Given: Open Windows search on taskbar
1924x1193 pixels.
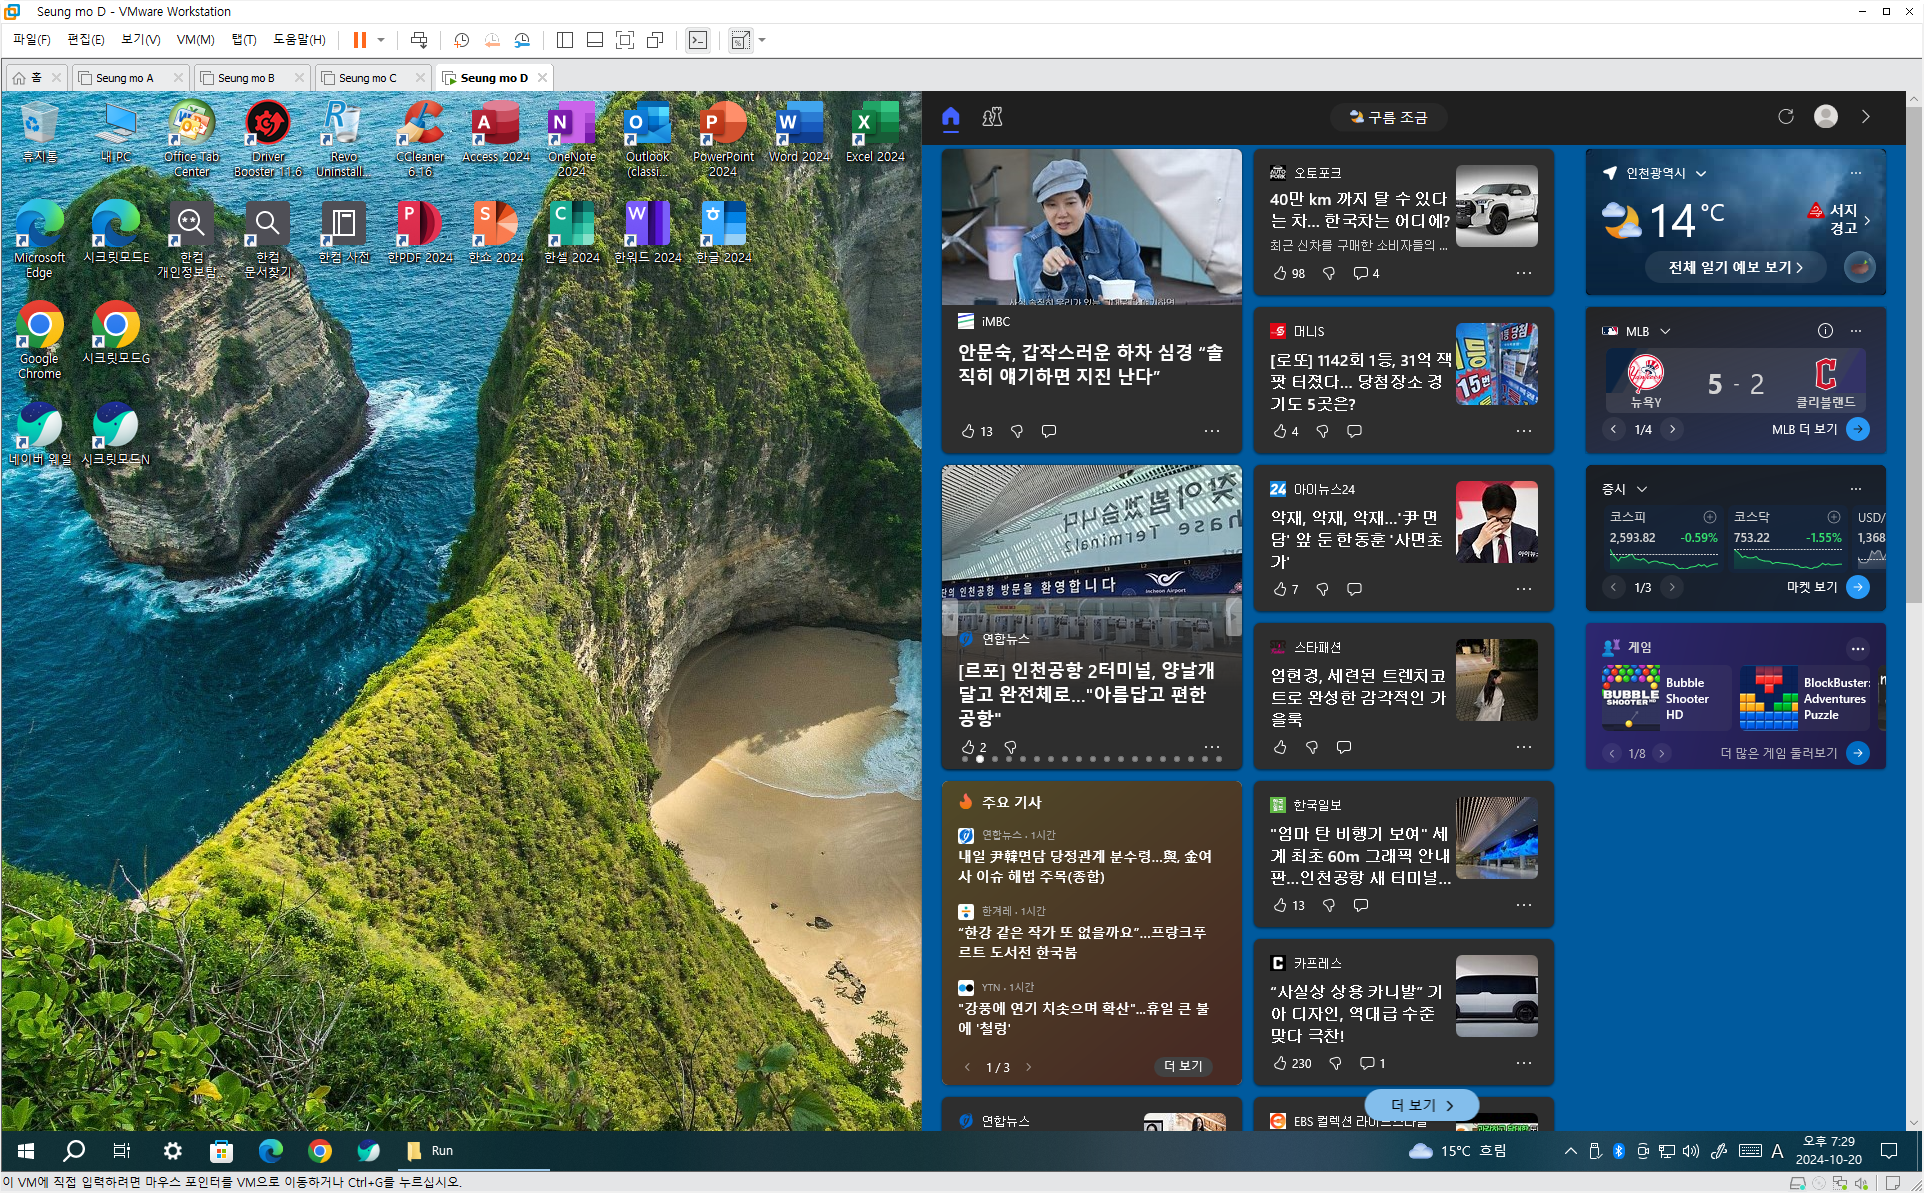Looking at the screenshot, I should tap(74, 1151).
